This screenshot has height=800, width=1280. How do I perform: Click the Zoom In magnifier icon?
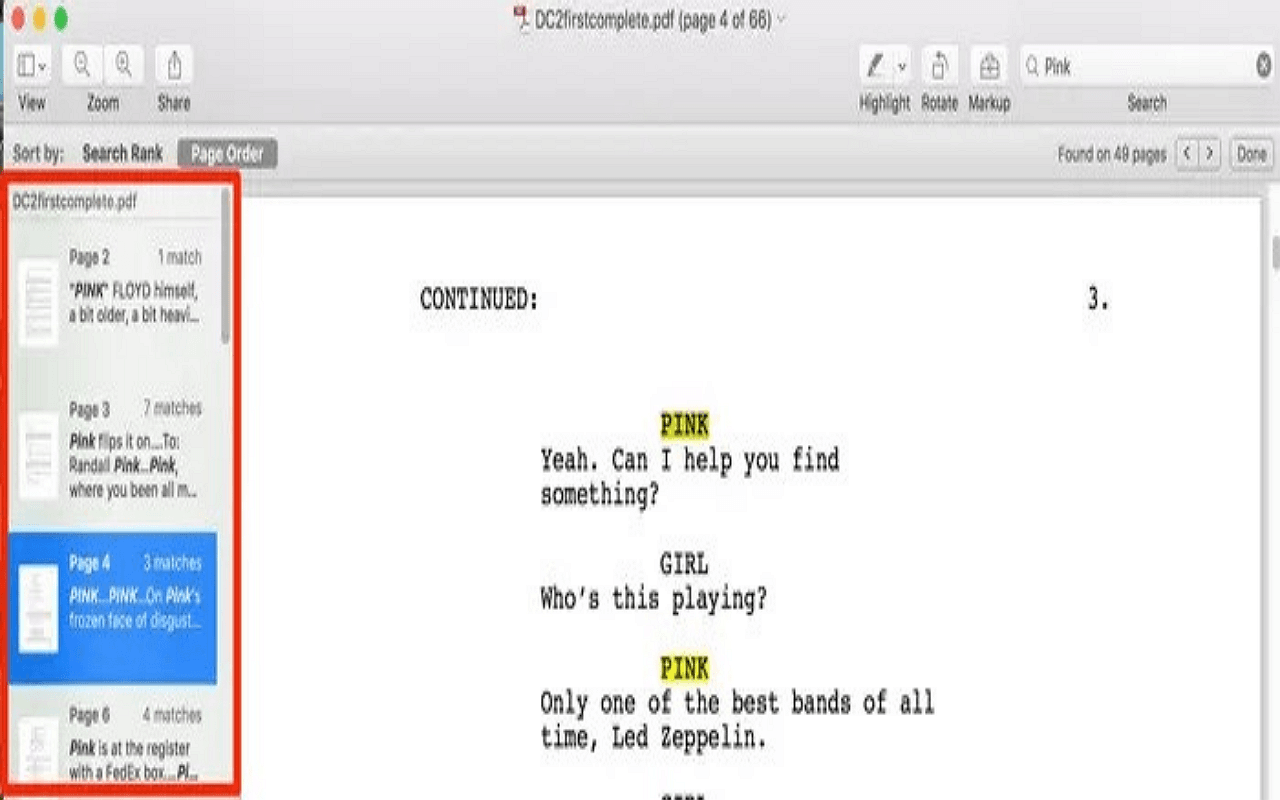click(x=123, y=66)
